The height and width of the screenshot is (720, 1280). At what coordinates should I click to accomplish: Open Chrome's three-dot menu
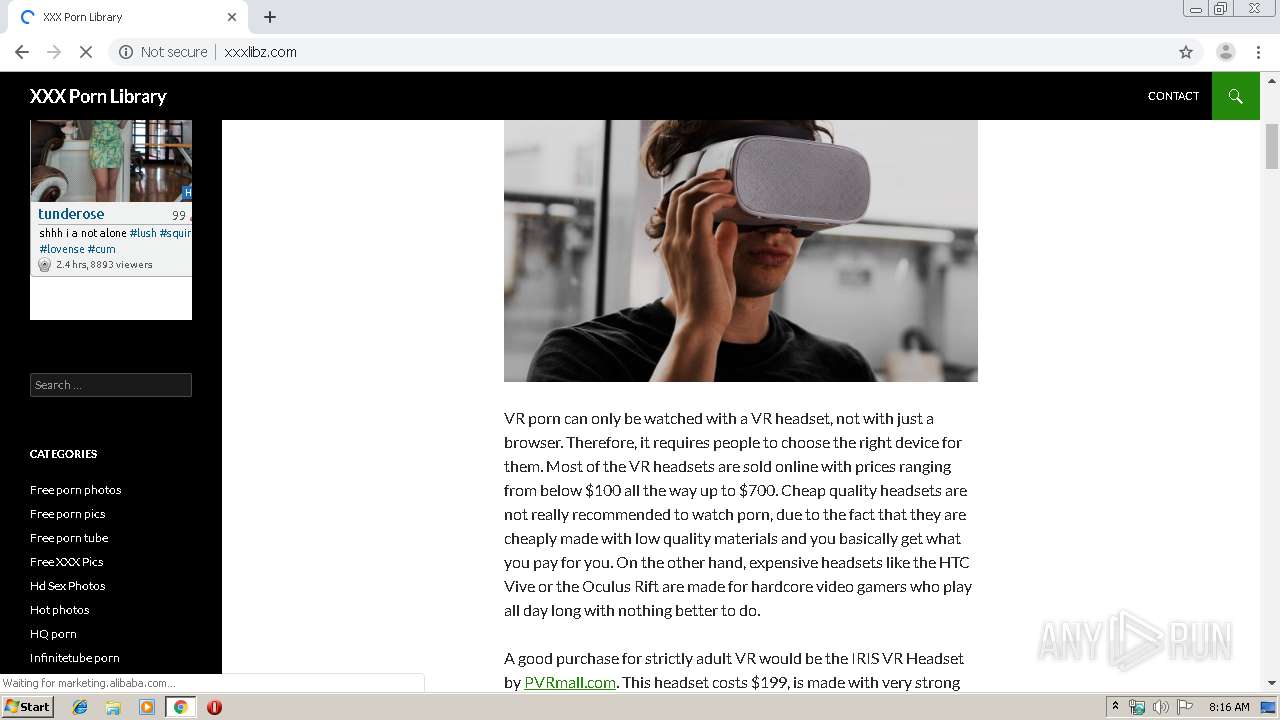[1258, 52]
